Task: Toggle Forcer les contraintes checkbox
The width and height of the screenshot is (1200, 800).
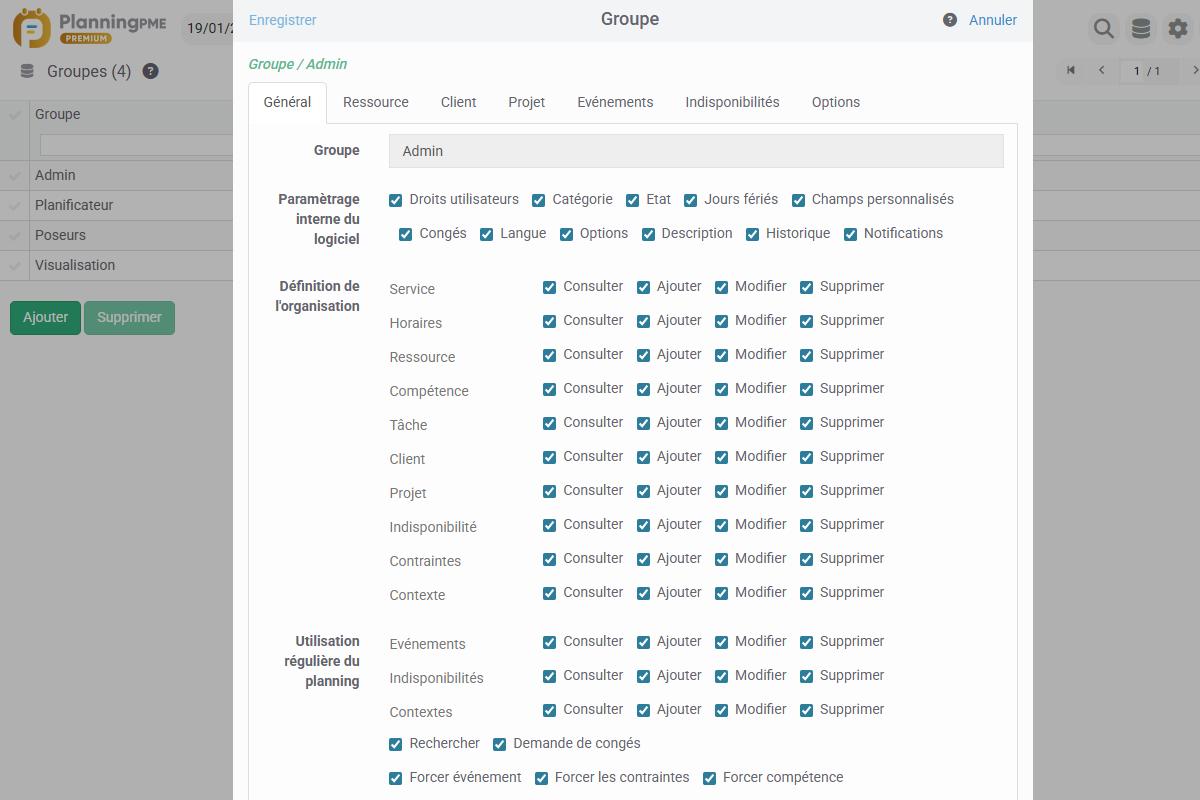Action: coord(541,778)
